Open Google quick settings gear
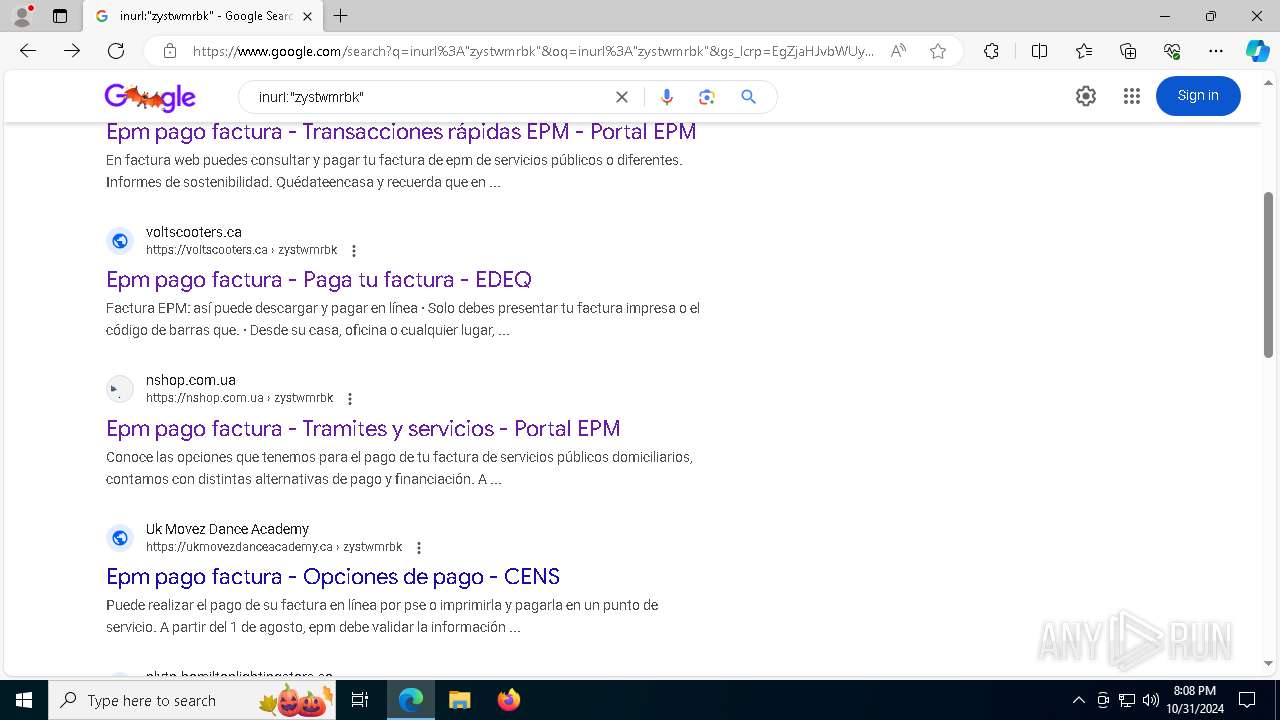 1086,96
